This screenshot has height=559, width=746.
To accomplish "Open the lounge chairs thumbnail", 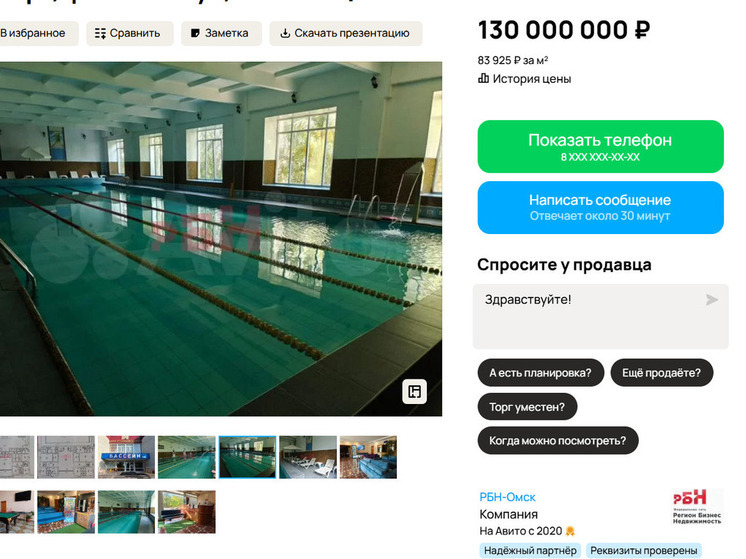I will [x=308, y=457].
